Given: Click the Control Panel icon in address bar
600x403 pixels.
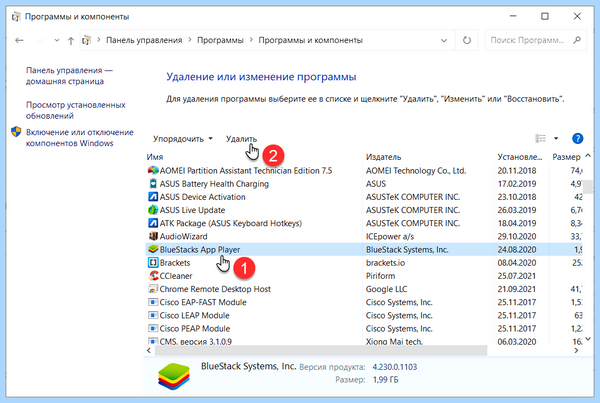Looking at the screenshot, I should (87, 40).
